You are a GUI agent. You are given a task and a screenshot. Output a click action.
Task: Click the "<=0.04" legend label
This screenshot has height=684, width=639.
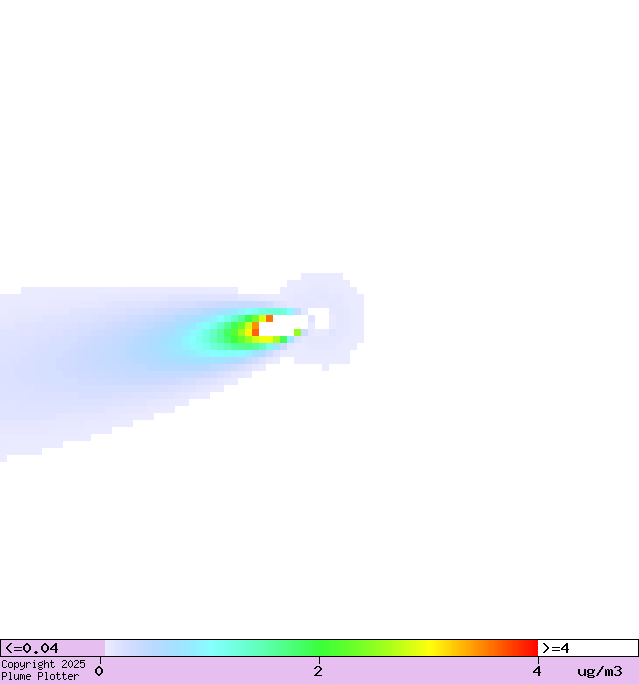click(x=32, y=648)
